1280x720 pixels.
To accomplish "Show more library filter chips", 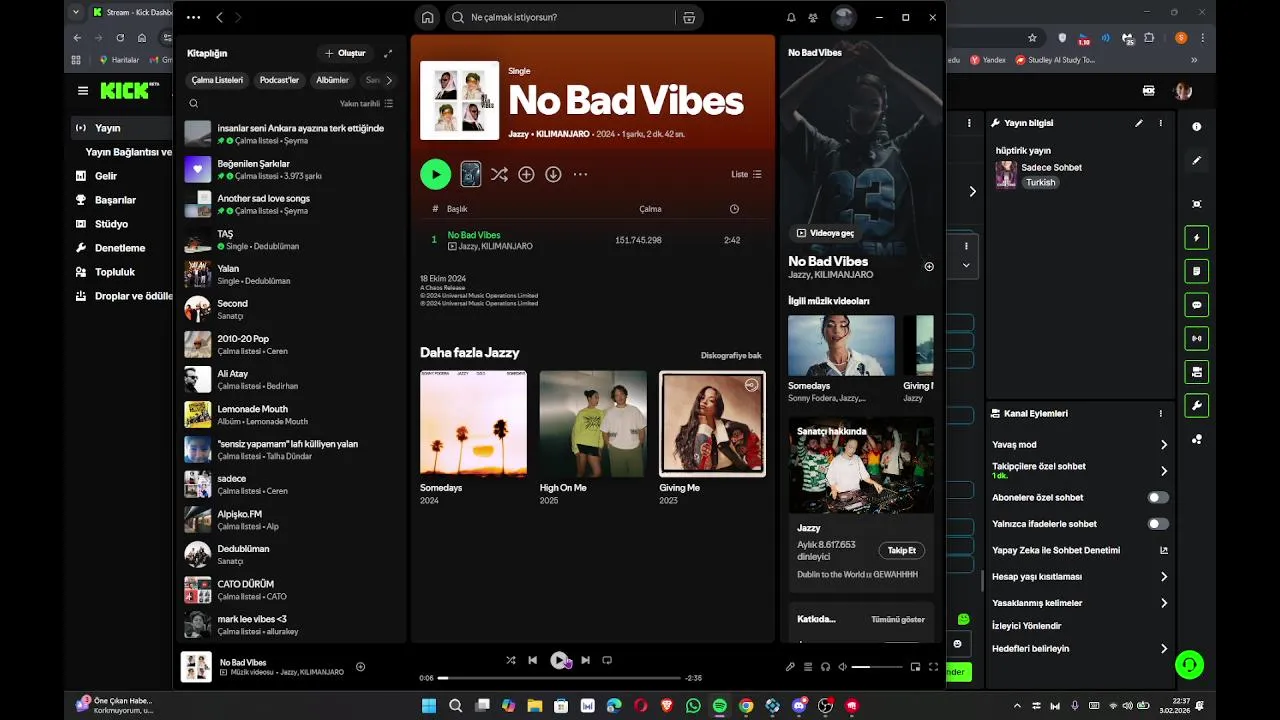I will tap(389, 80).
